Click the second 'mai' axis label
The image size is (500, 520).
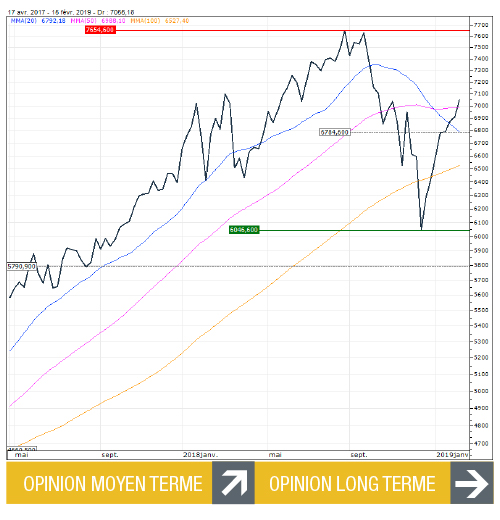pos(275,455)
